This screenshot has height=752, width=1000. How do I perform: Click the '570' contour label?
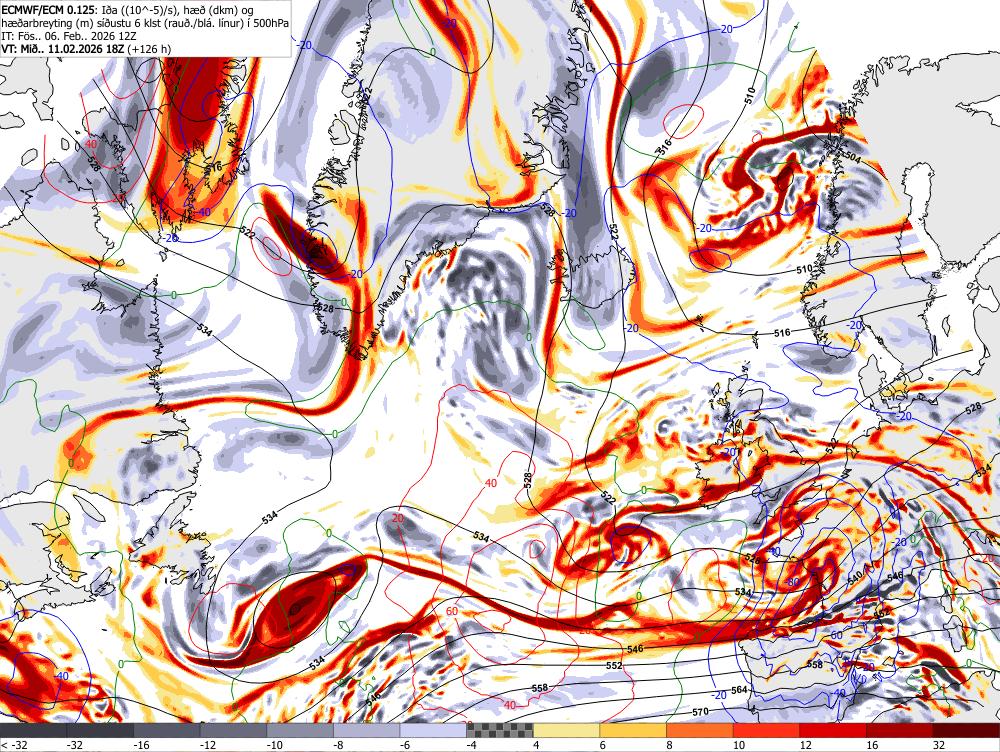click(x=700, y=711)
